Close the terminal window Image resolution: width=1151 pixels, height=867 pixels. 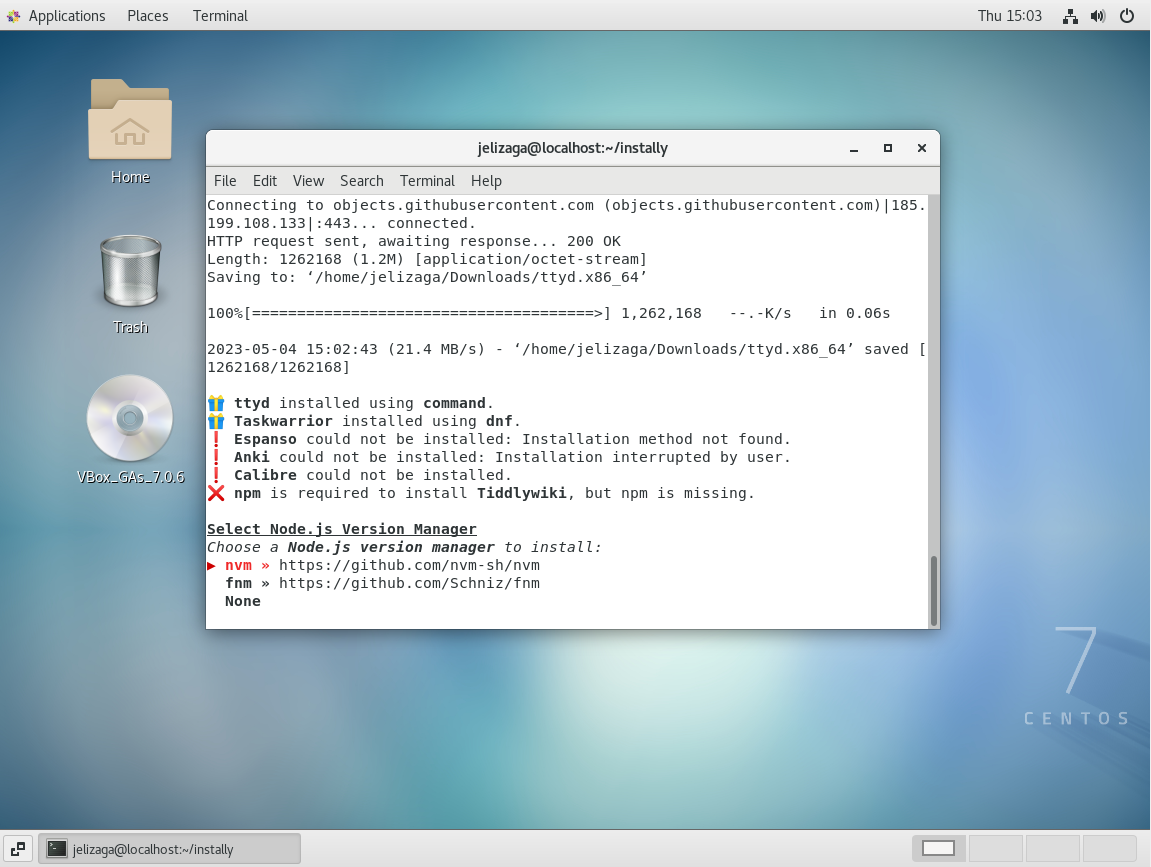click(x=922, y=148)
